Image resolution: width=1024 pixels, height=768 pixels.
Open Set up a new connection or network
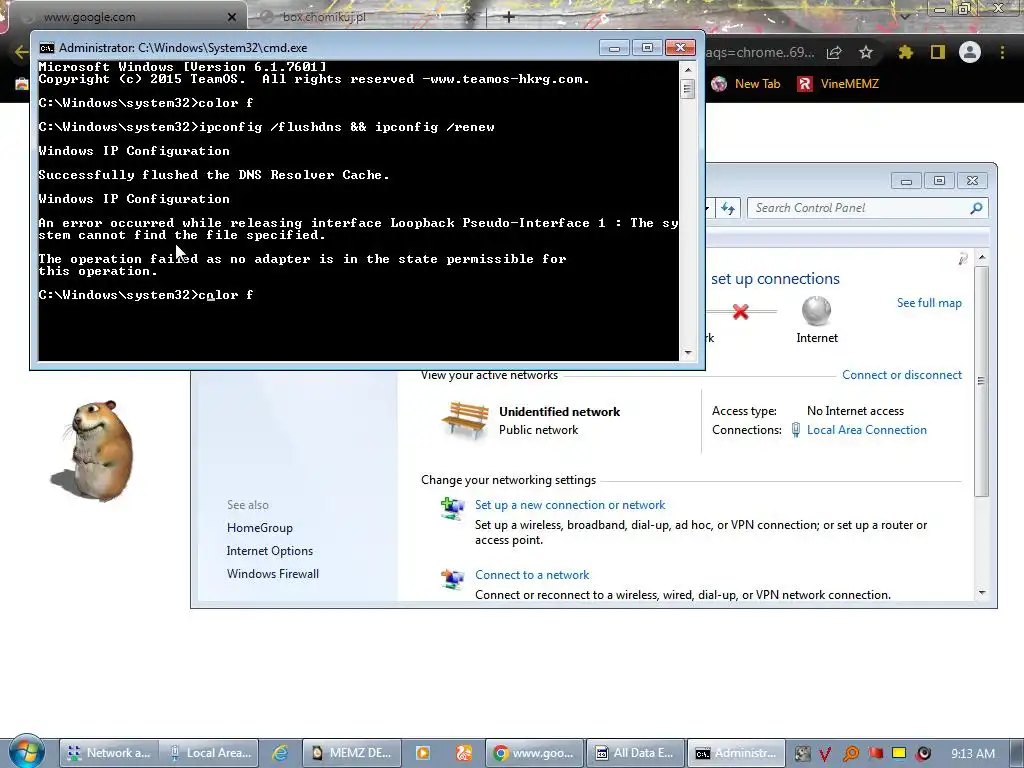[x=569, y=505]
